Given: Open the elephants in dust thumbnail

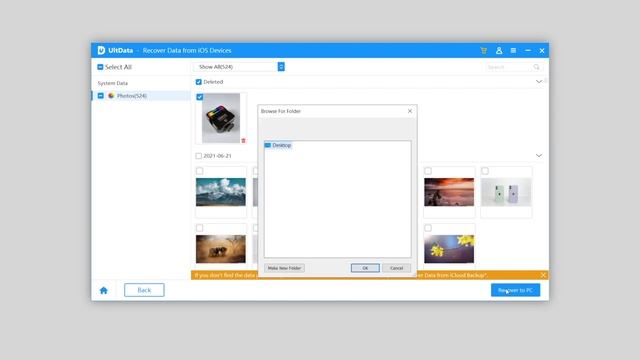Looking at the screenshot, I should 221,249.
